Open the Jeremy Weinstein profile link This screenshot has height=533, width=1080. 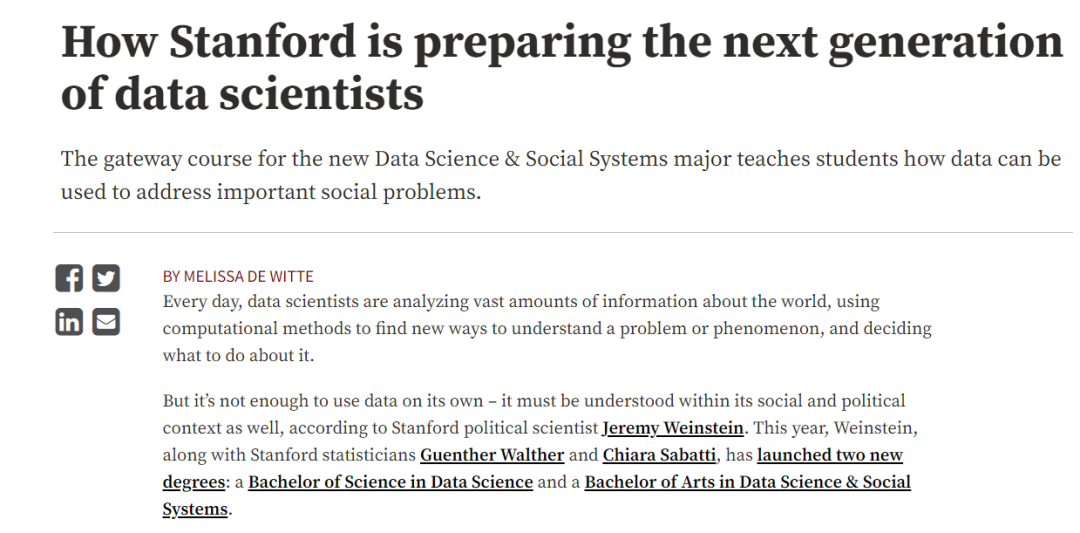pos(673,428)
